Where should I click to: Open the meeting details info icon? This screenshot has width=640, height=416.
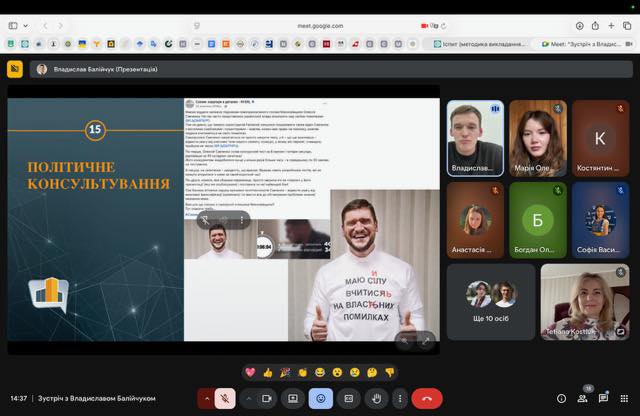pyautogui.click(x=561, y=398)
